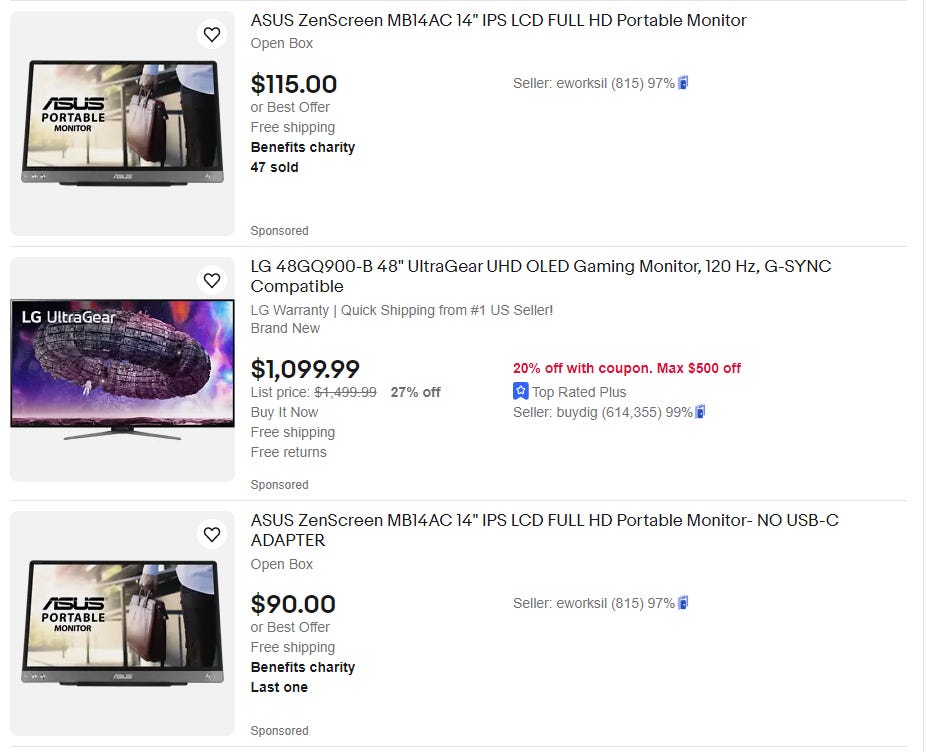Screen dimensions: 939x752
Task: Click the 20% off with coupon text
Action: 626,368
